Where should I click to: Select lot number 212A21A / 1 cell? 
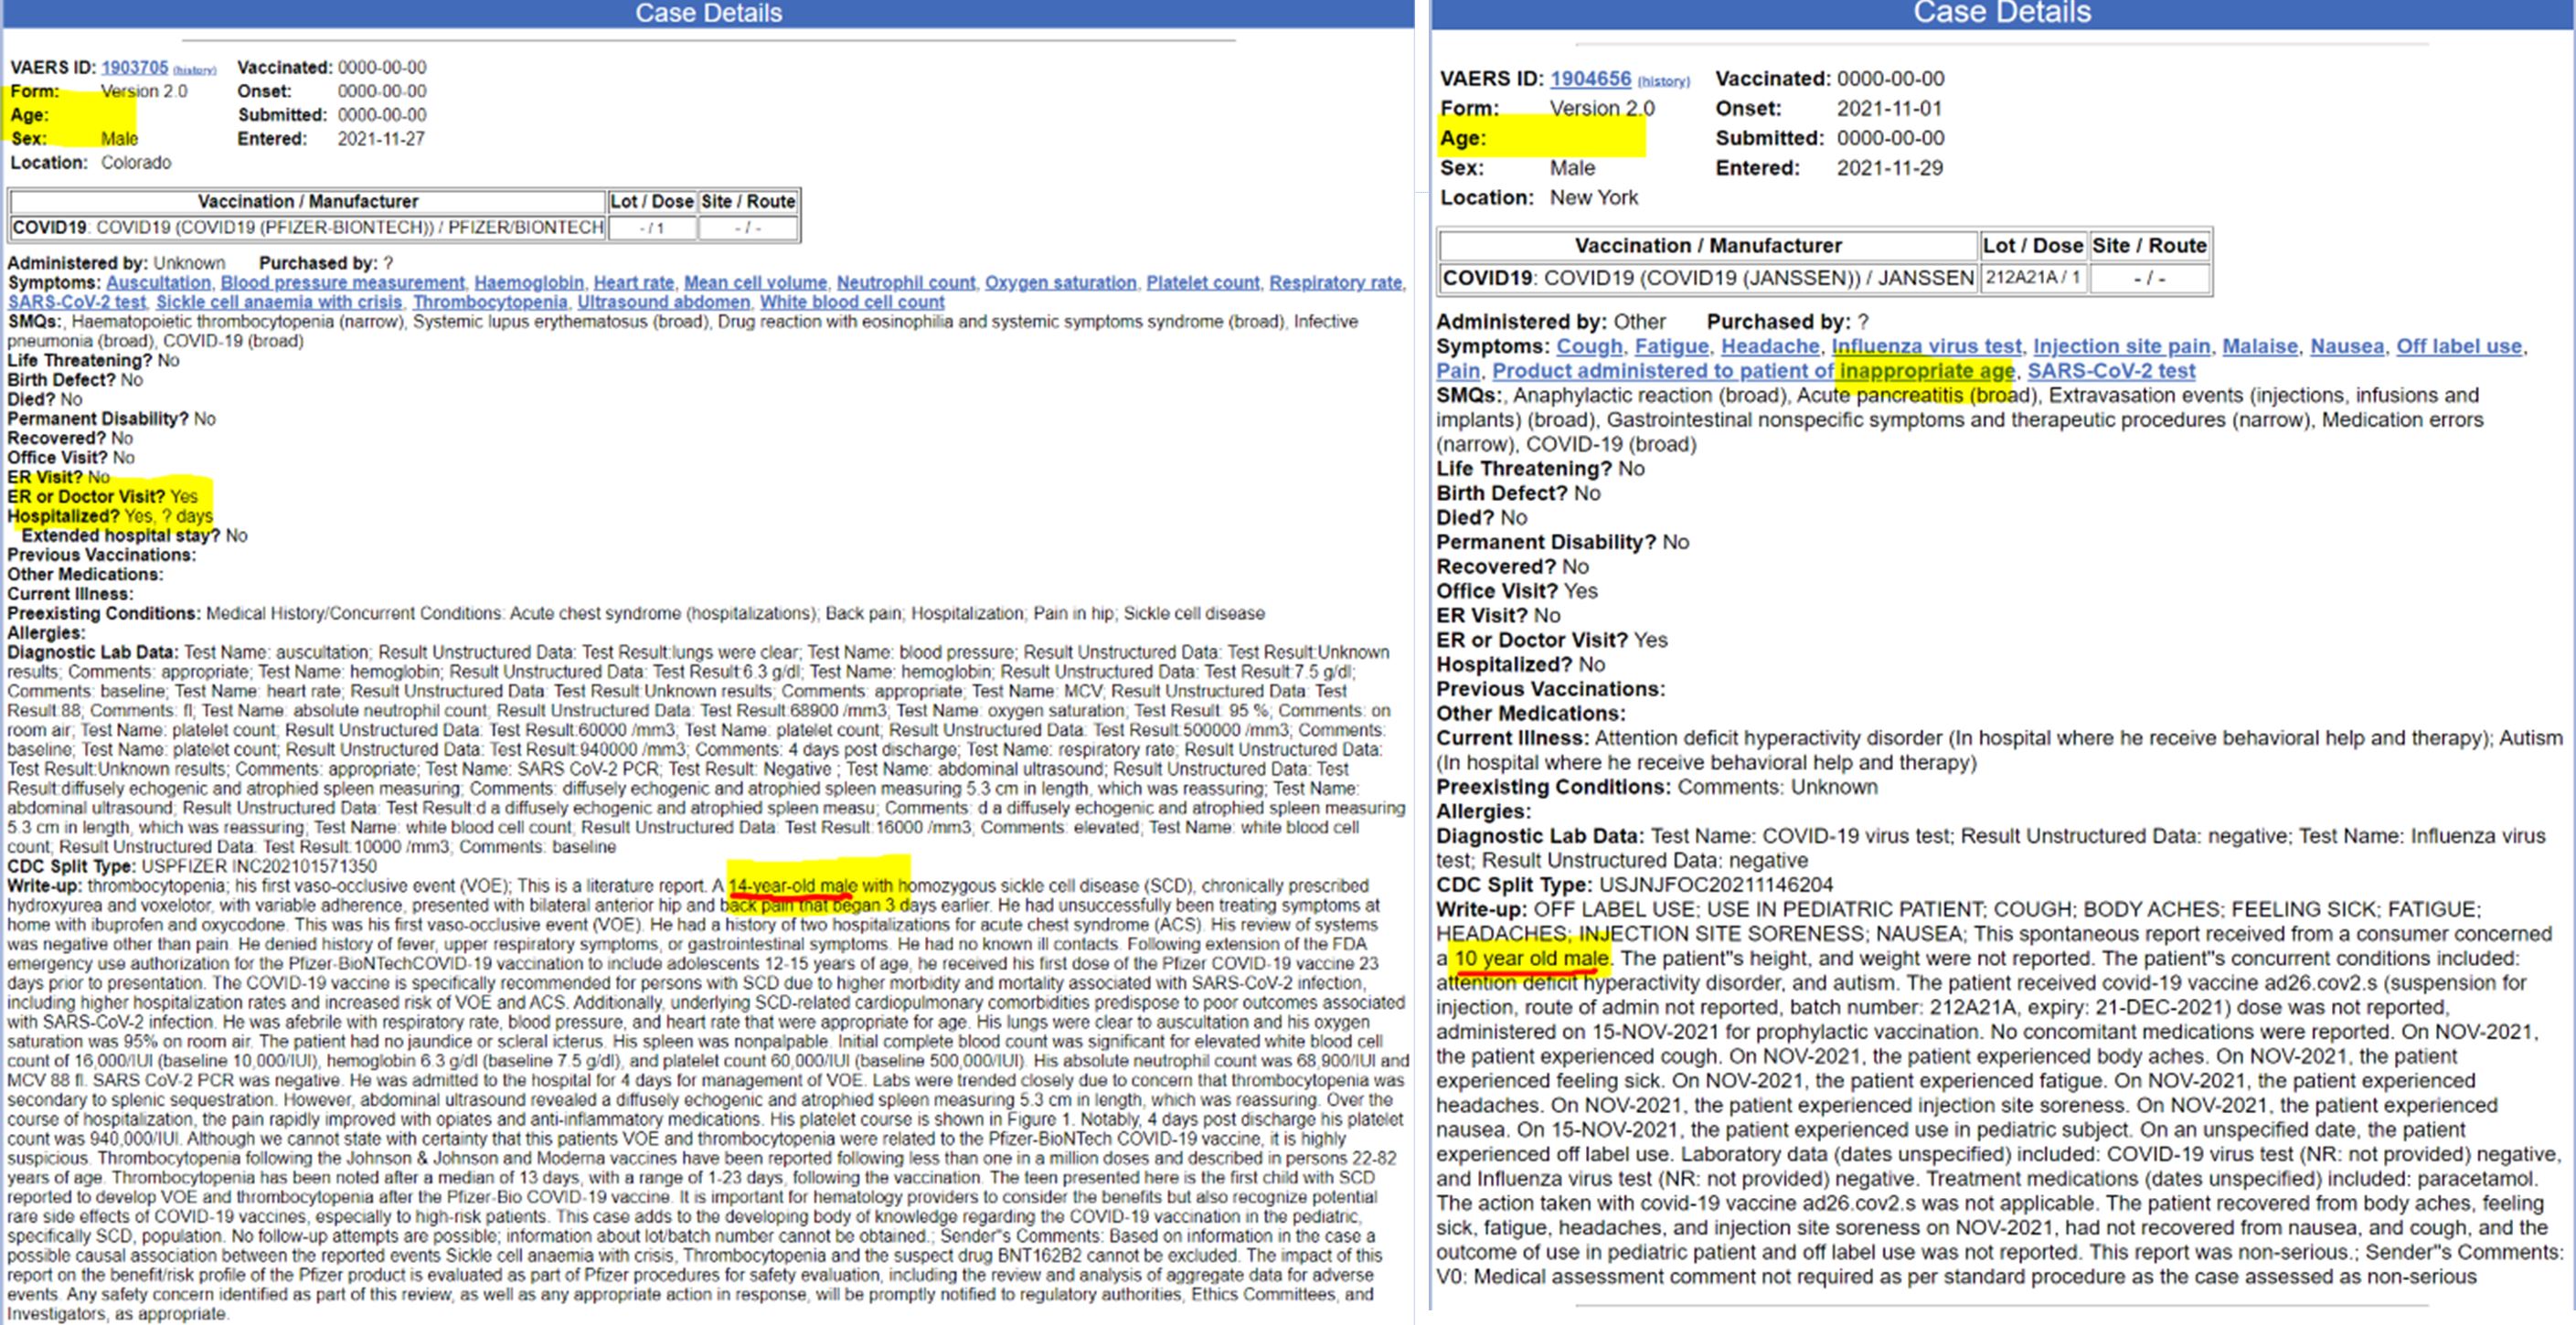point(2032,278)
